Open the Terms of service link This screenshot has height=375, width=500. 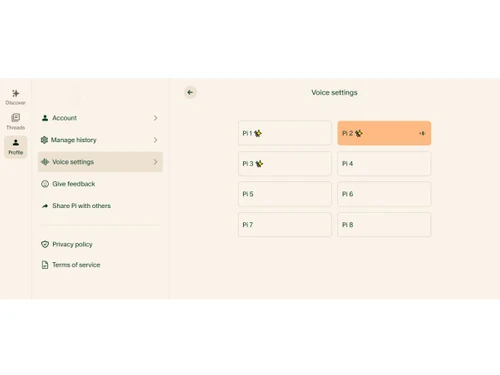pyautogui.click(x=76, y=265)
